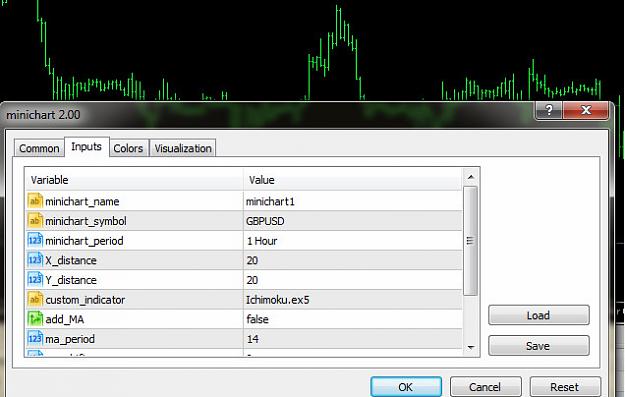Click the integer icon beside minichart_period

(35, 240)
